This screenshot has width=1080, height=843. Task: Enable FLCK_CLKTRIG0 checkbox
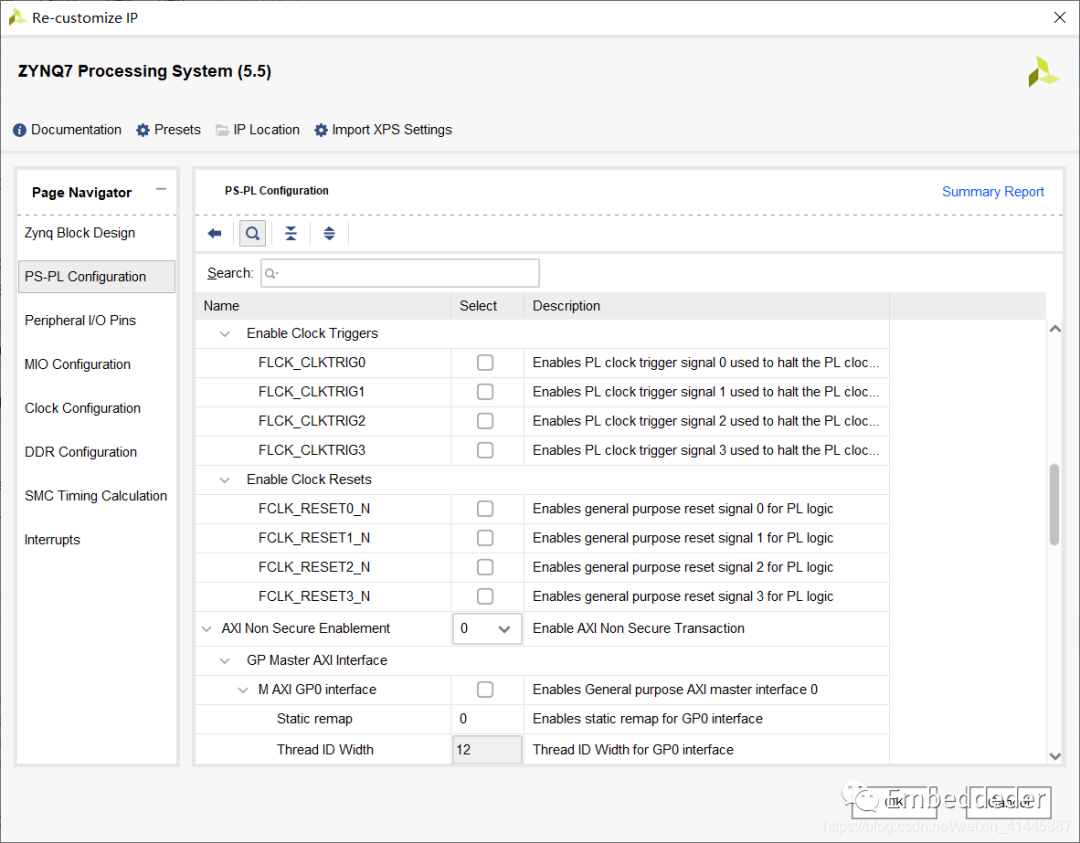(x=485, y=362)
